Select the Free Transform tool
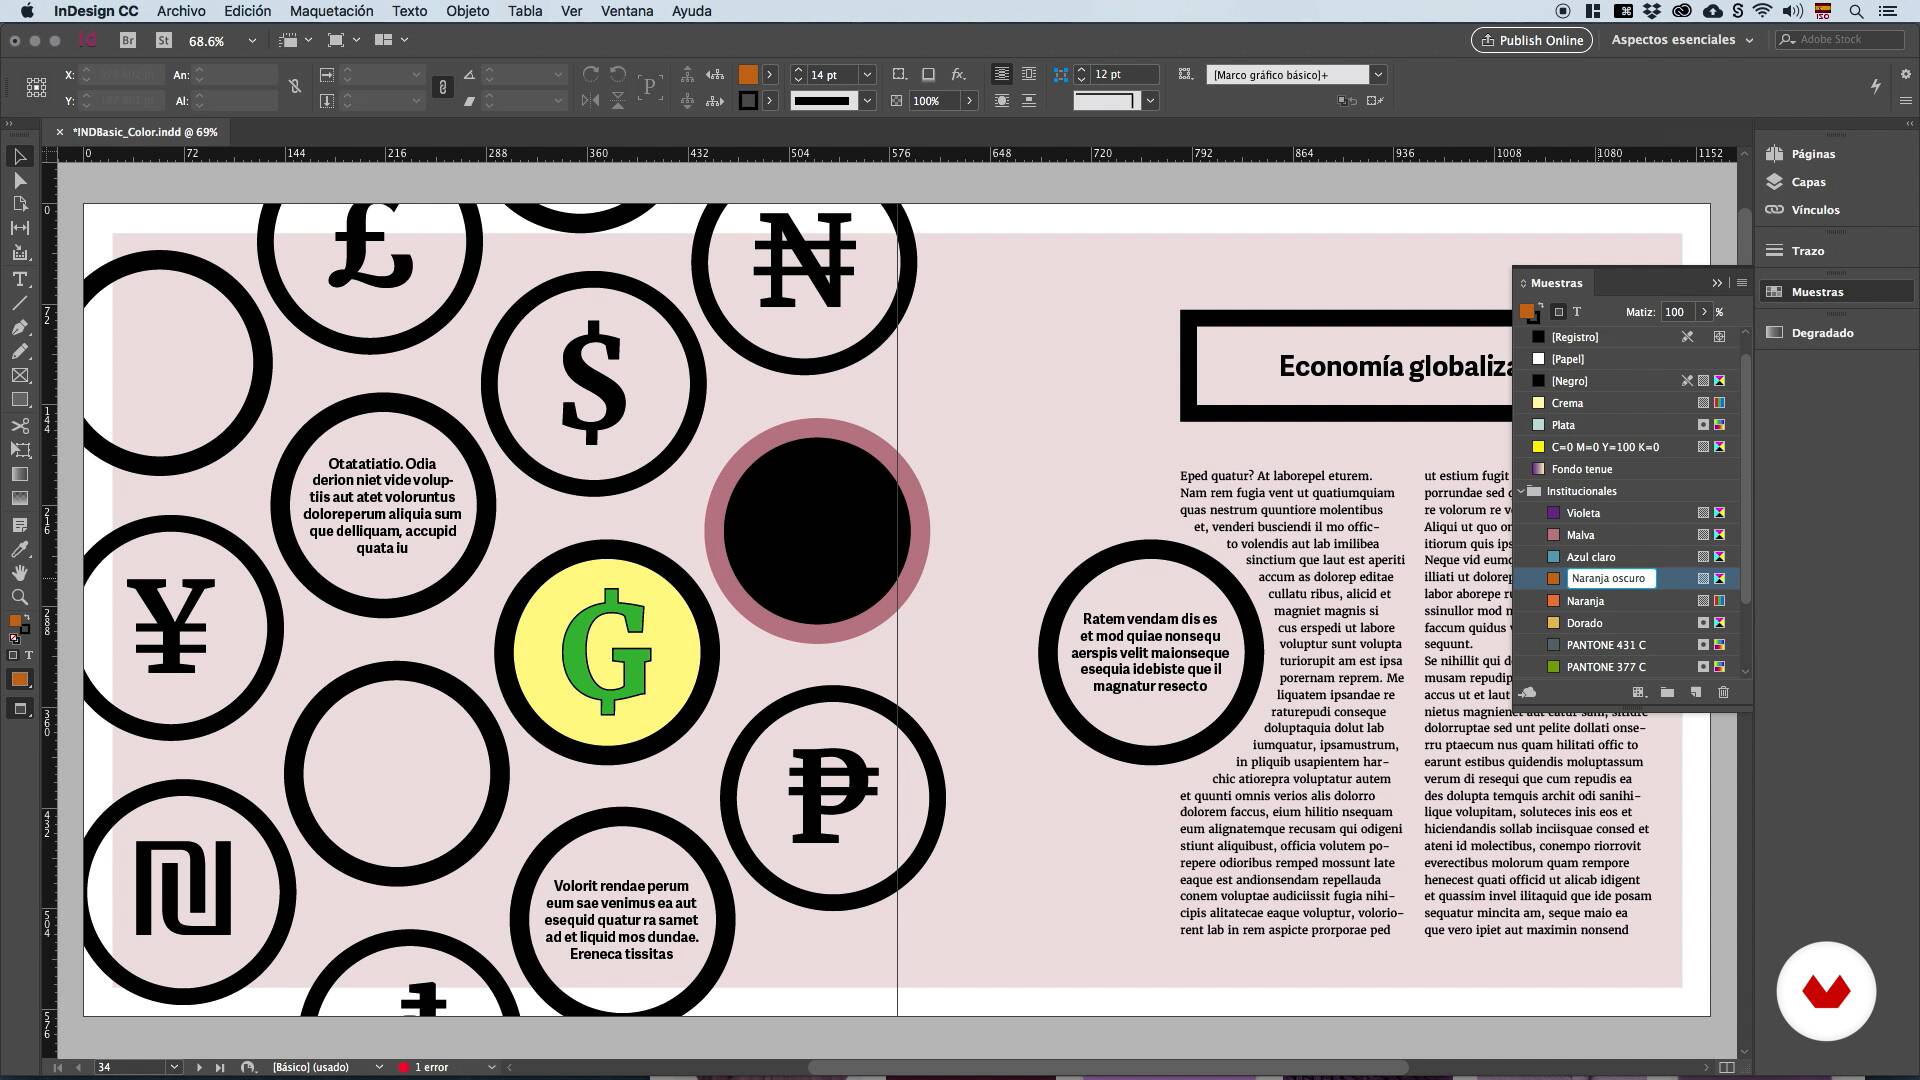Screen dimensions: 1920x1080 [x=19, y=450]
